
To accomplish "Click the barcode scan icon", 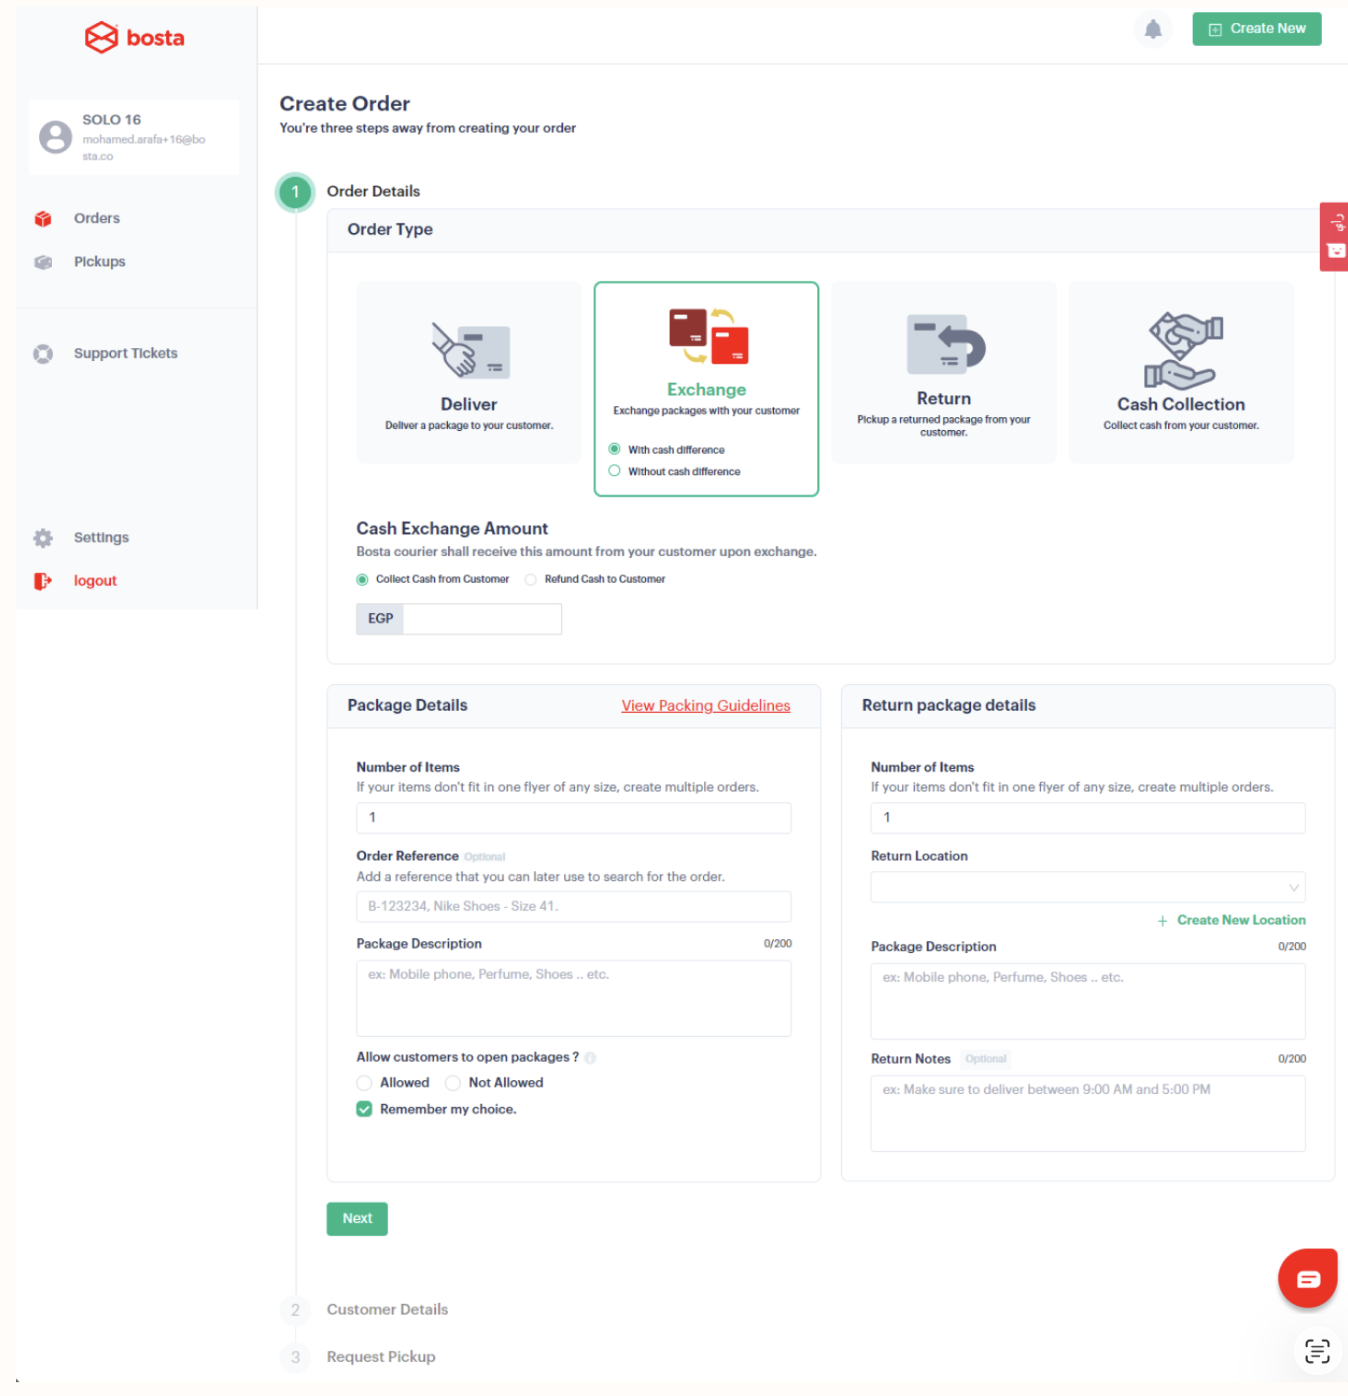I will [1317, 1351].
